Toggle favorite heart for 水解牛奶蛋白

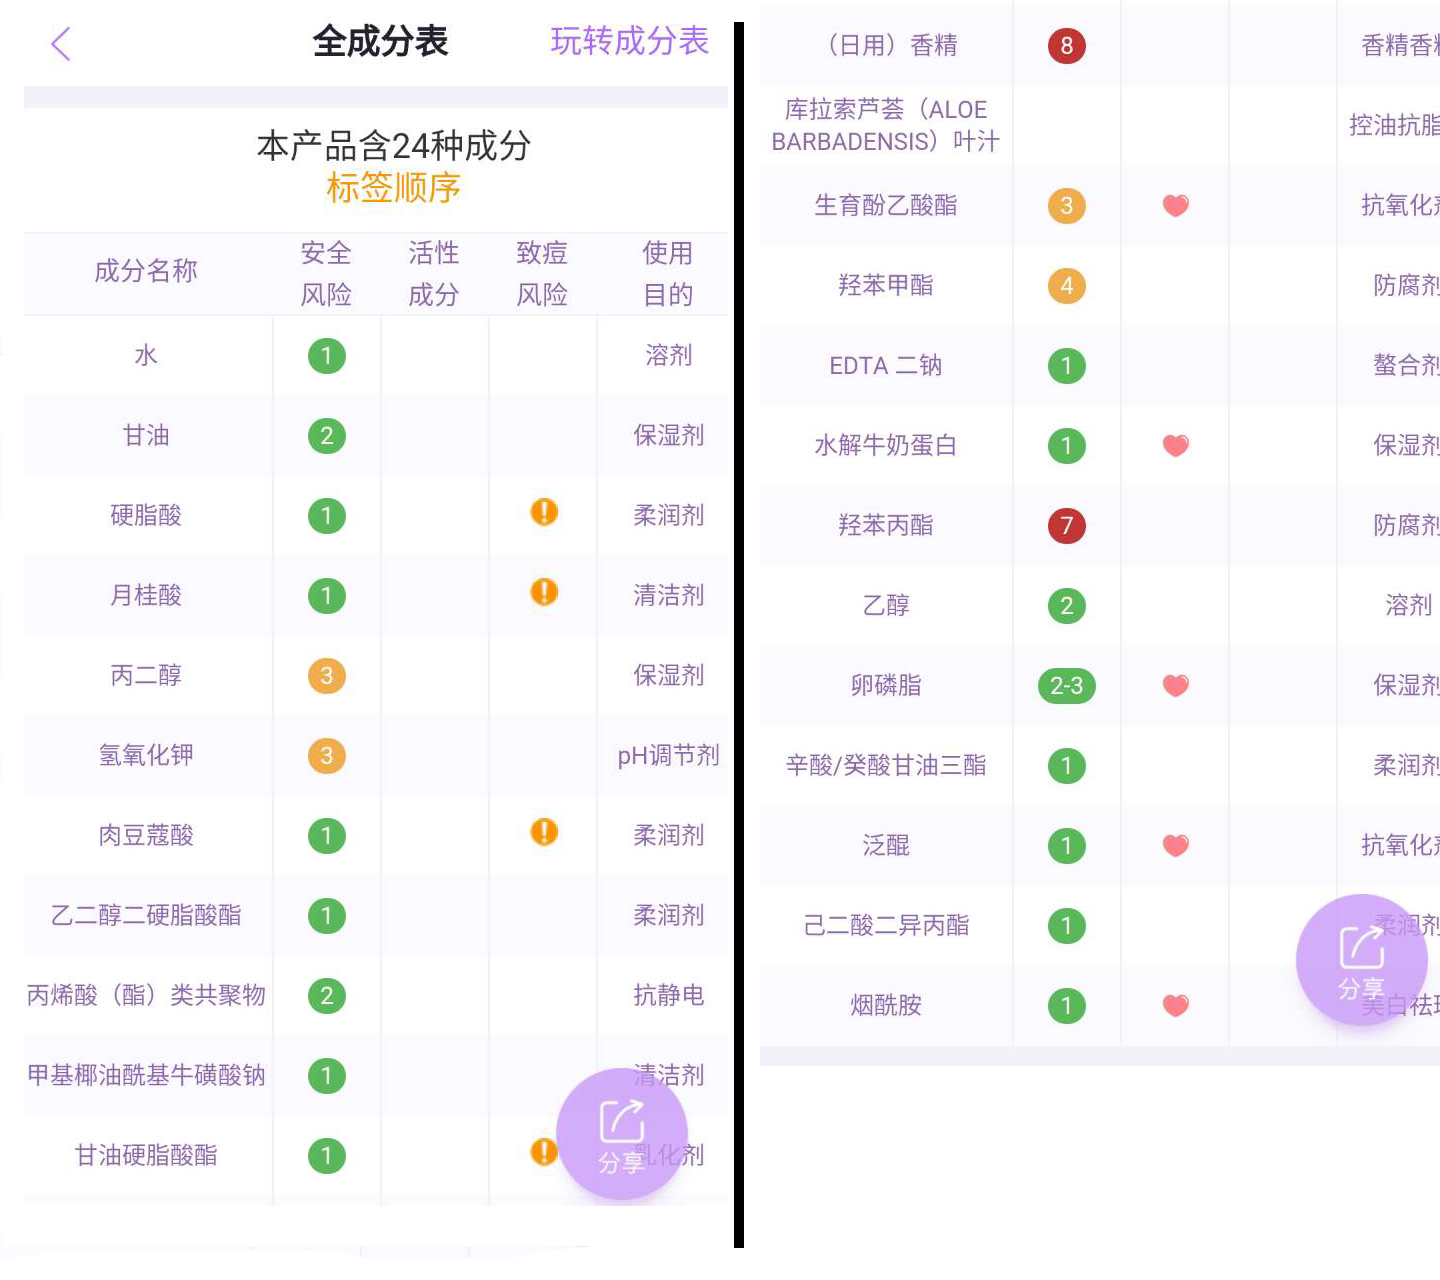pos(1175,445)
